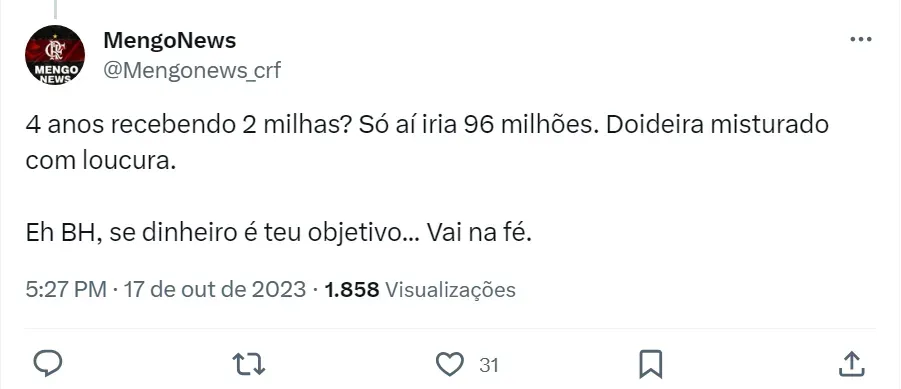Open the three-dot more options menu

861,40
